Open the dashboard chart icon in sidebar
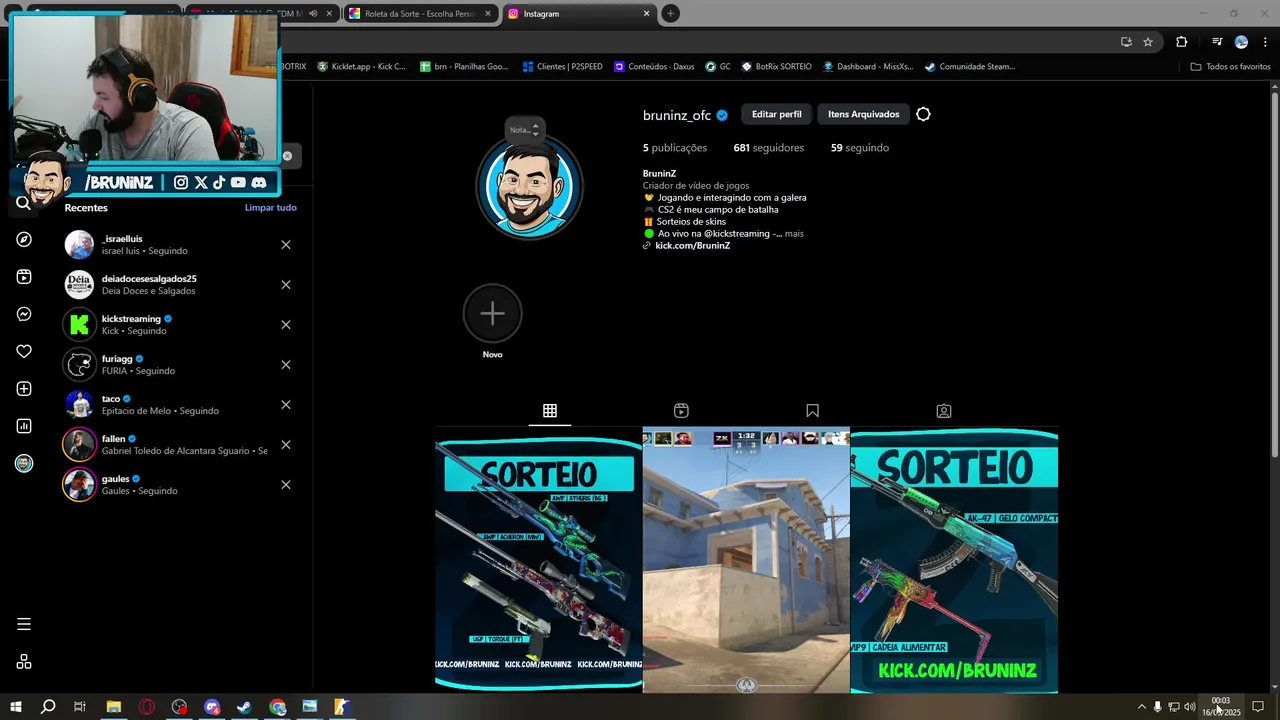 pos(24,426)
